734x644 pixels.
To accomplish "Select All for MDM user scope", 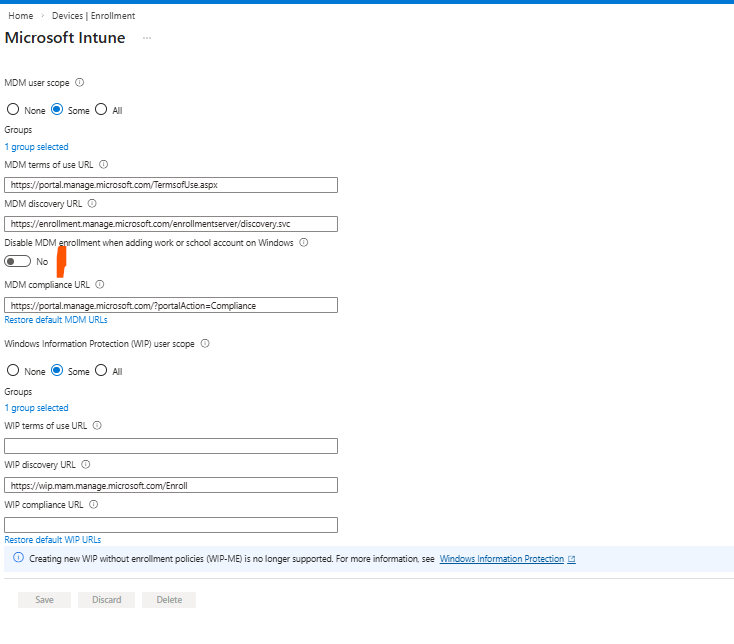I will click(x=101, y=110).
